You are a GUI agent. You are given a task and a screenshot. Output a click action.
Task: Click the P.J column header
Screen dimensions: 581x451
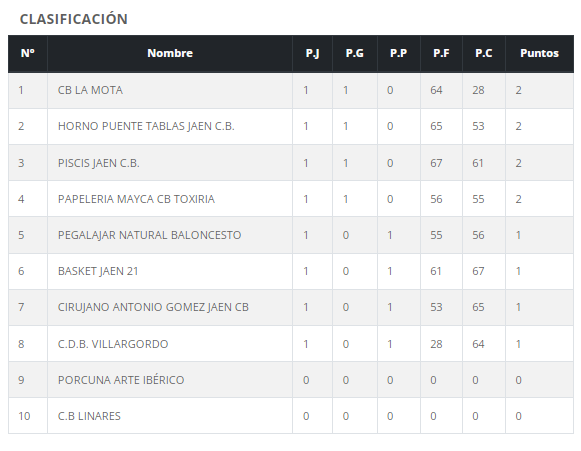(x=312, y=53)
